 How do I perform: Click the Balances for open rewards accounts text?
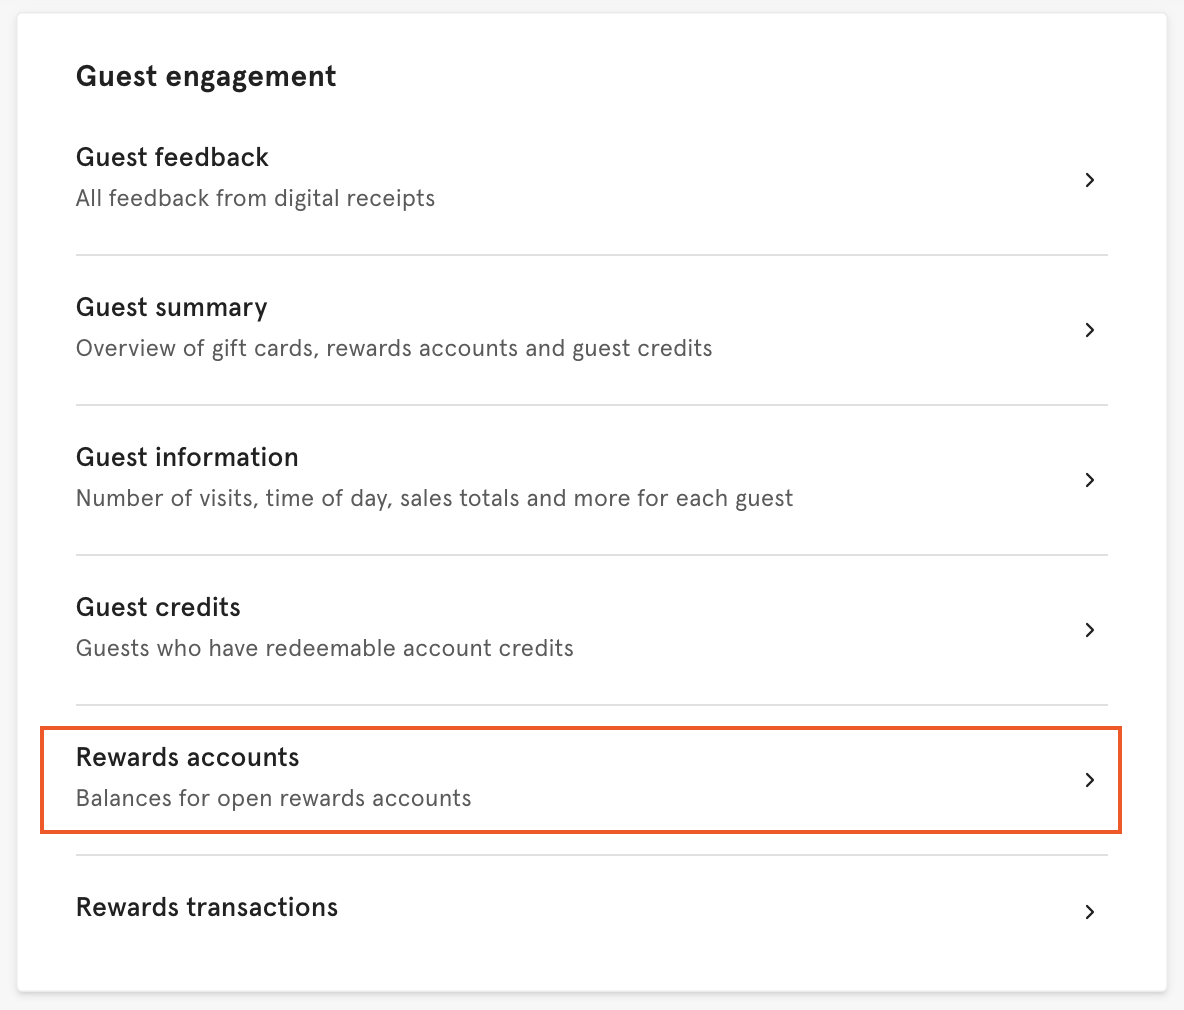[x=272, y=798]
